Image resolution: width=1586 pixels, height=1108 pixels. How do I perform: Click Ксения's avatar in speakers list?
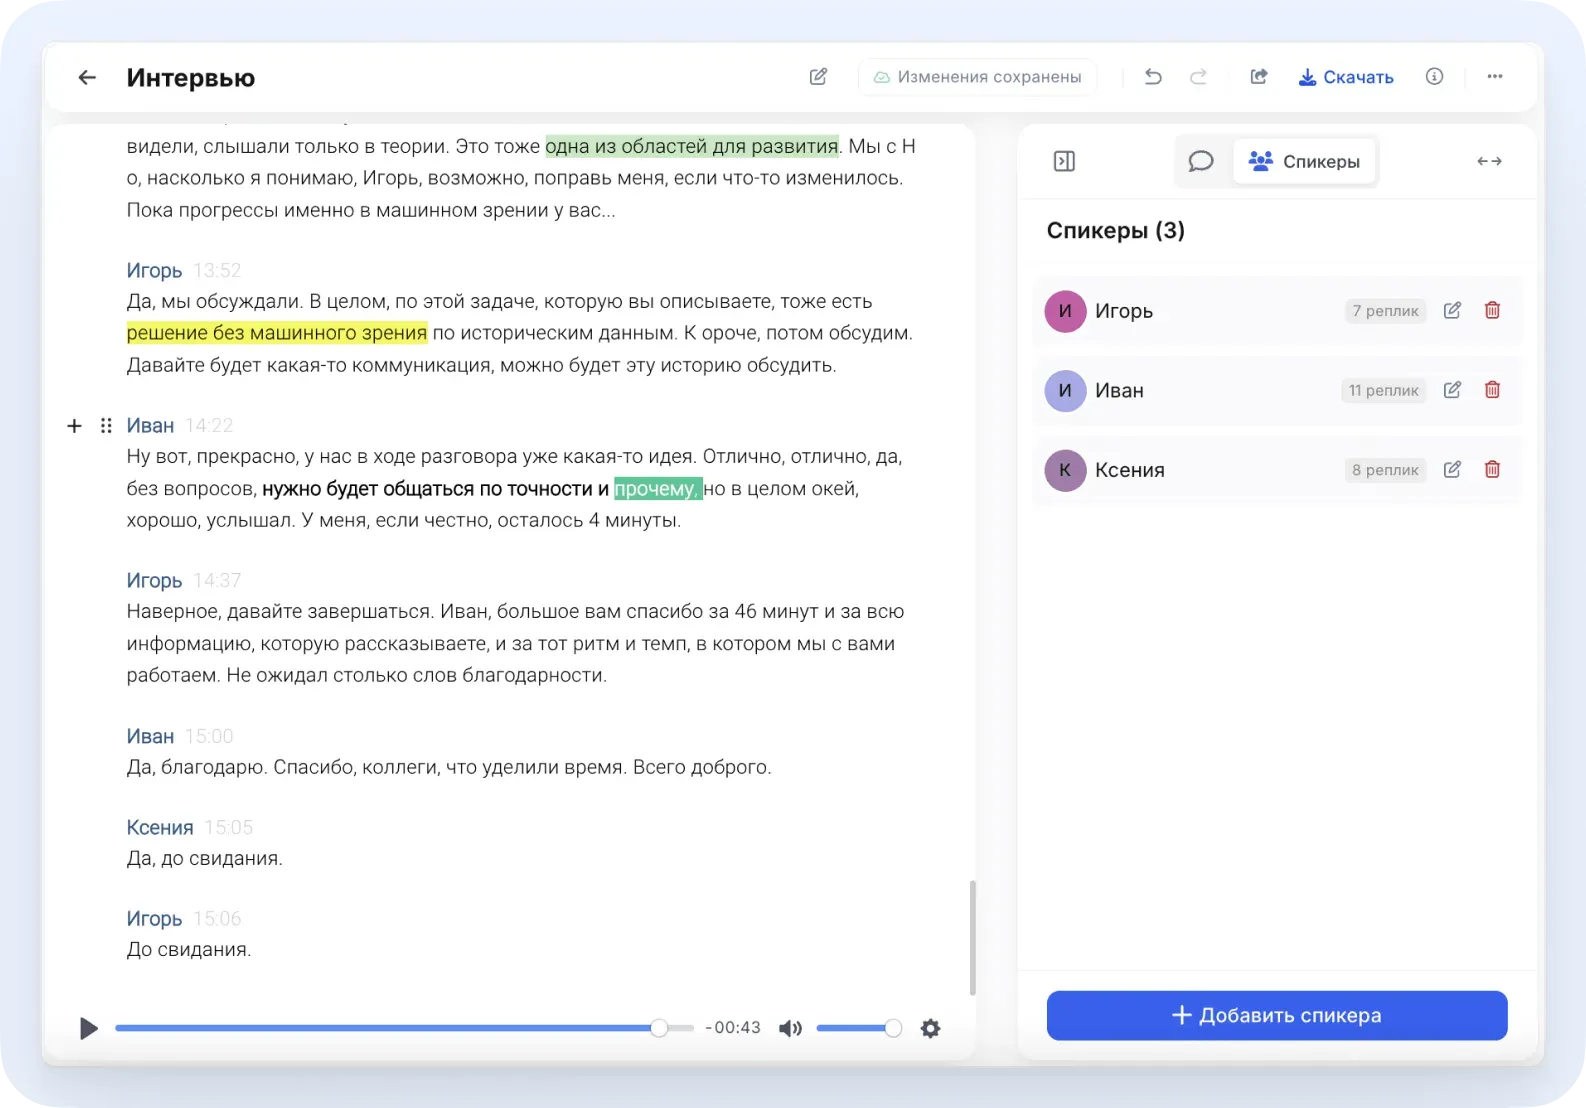(x=1065, y=470)
